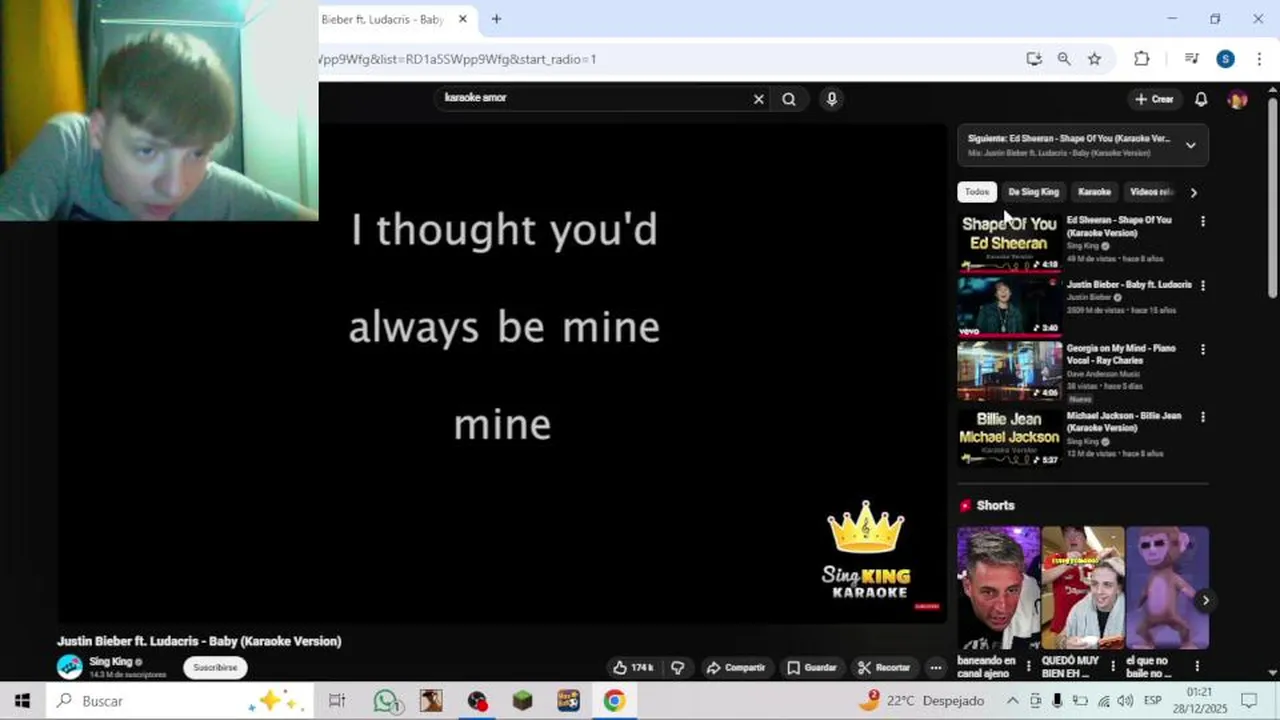Click the Chrome install app icon in address bar
Viewport: 1280px width, 720px height.
(x=1034, y=59)
